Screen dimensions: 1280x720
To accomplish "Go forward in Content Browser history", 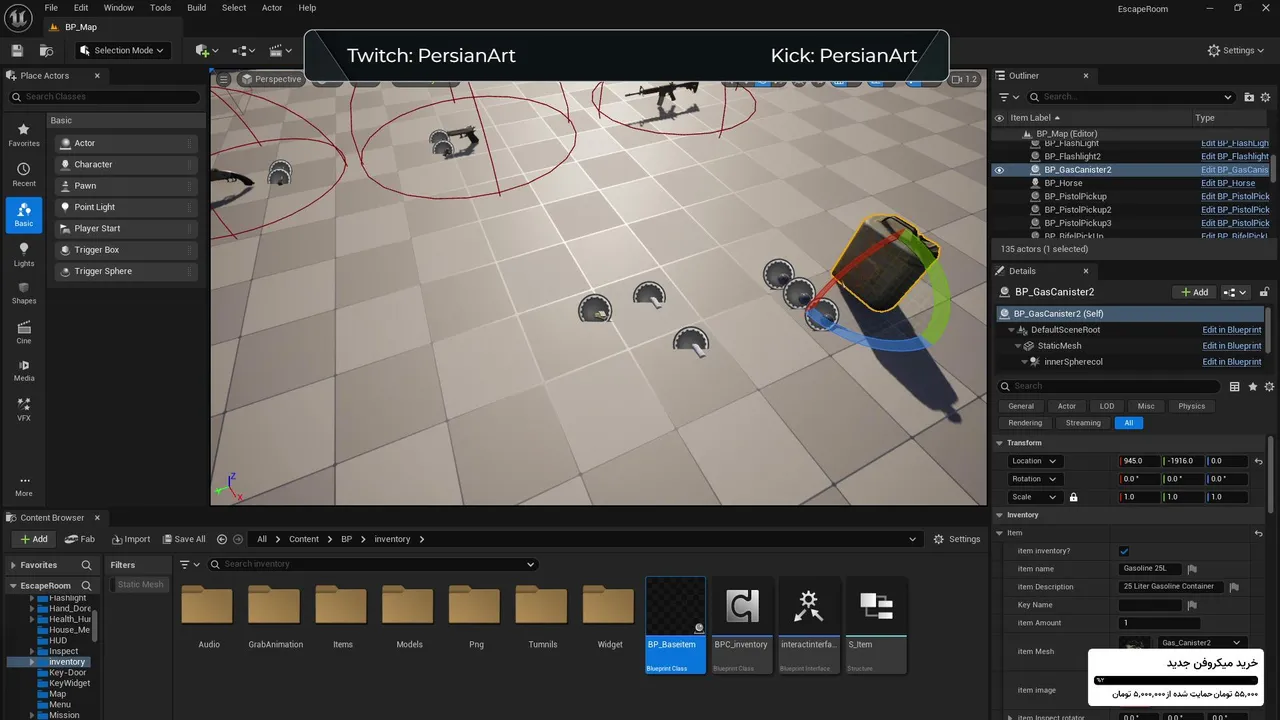I will tap(238, 539).
